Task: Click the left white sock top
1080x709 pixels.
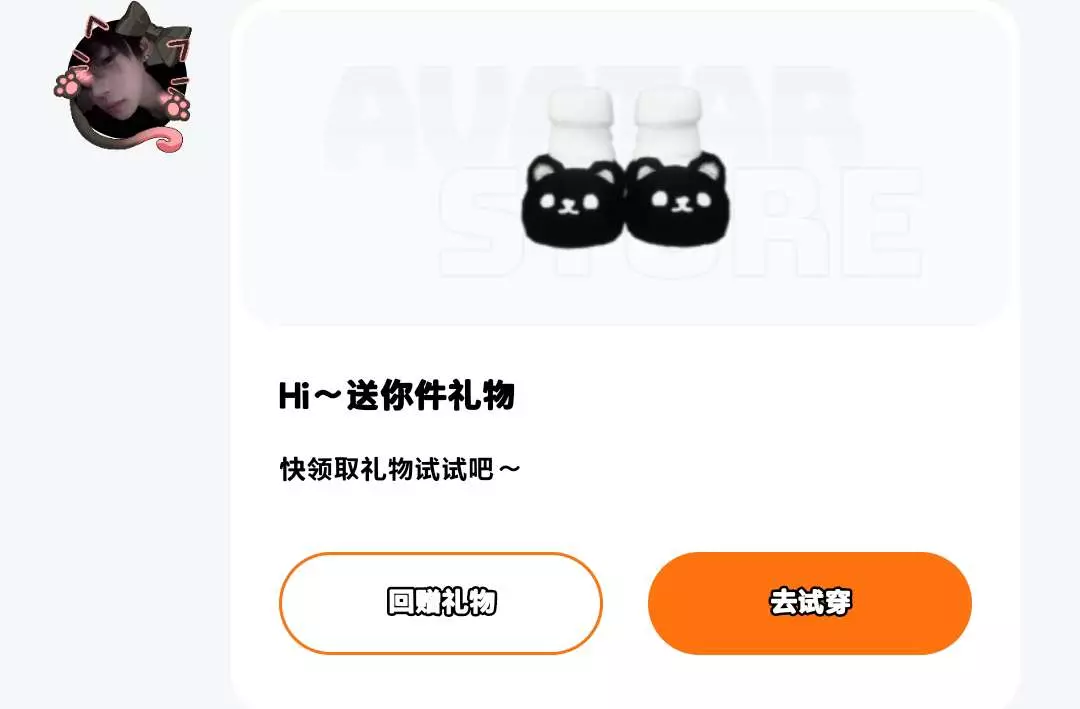Action: (x=580, y=124)
